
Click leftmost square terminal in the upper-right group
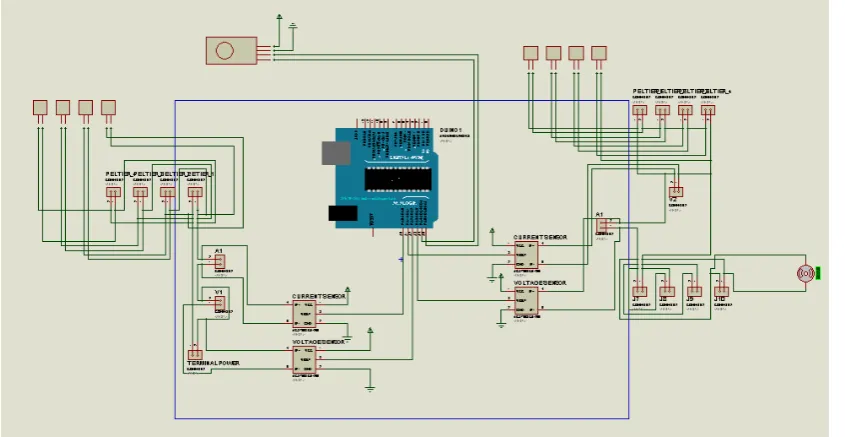(x=531, y=53)
